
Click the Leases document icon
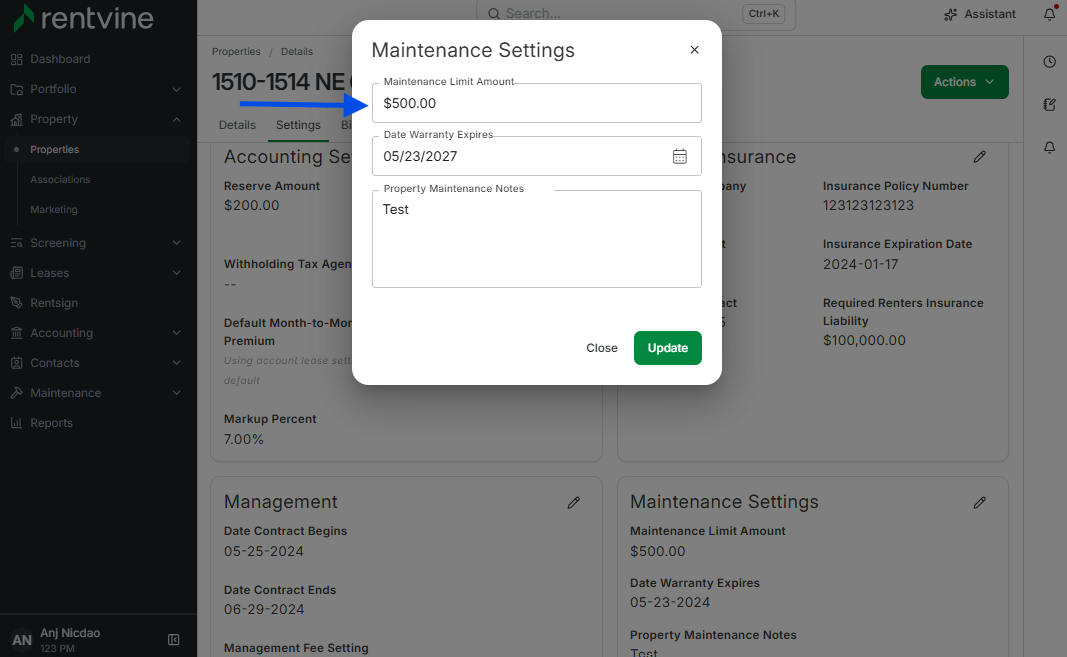16,273
